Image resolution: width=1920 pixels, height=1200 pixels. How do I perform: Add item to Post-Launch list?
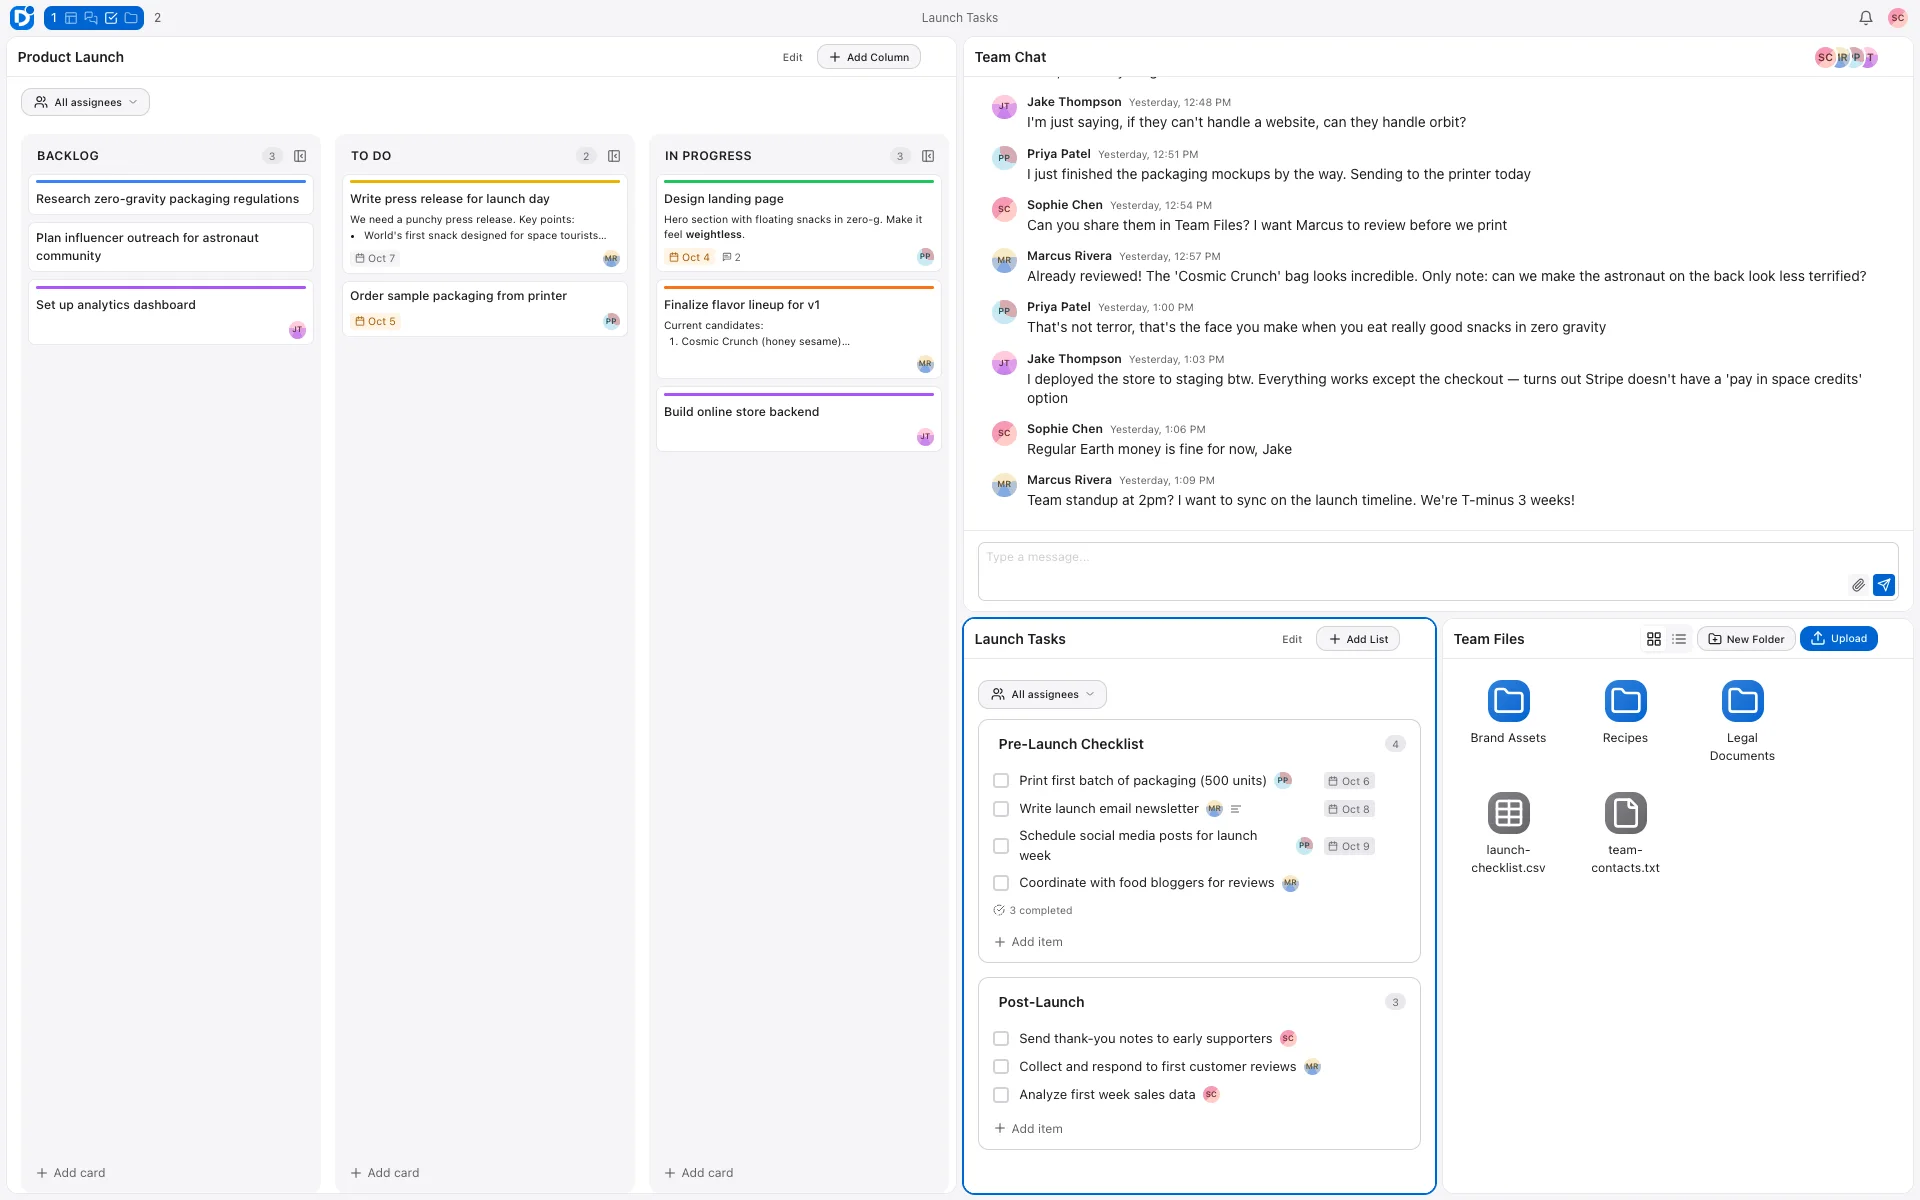tap(1029, 1129)
